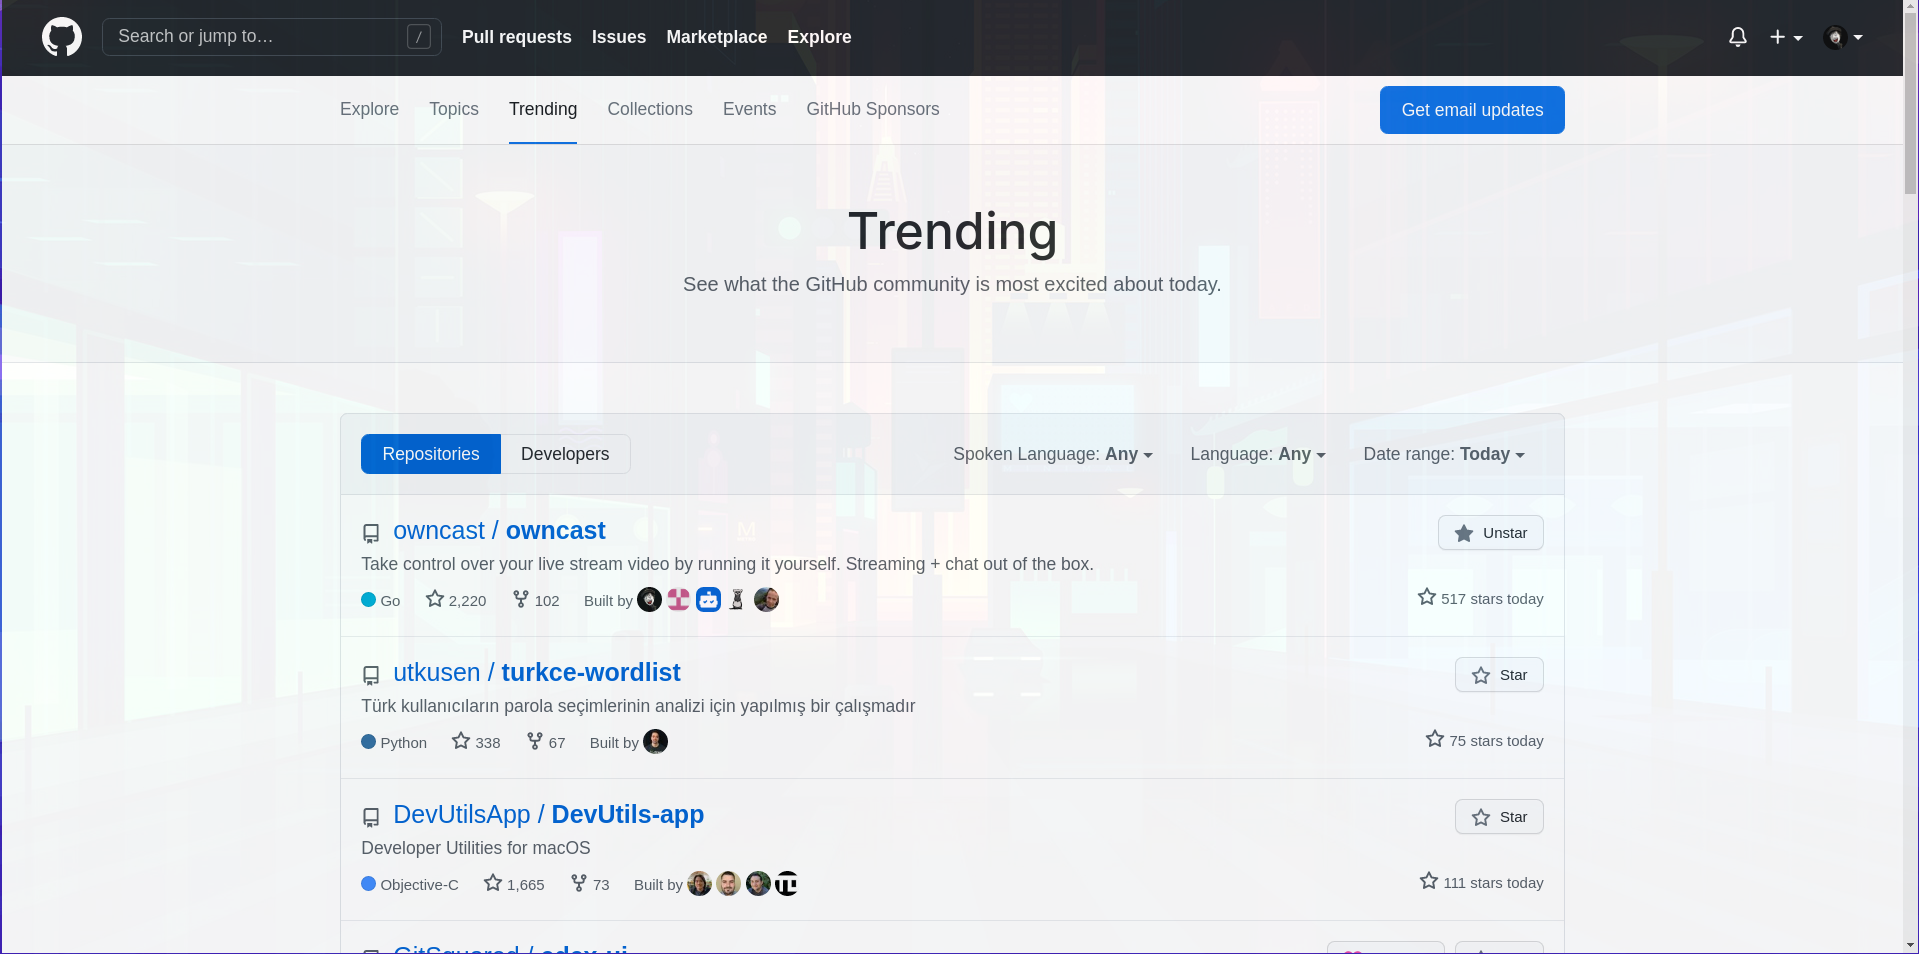
Task: View turkce-wordlist stargazers 338
Action: (x=476, y=742)
